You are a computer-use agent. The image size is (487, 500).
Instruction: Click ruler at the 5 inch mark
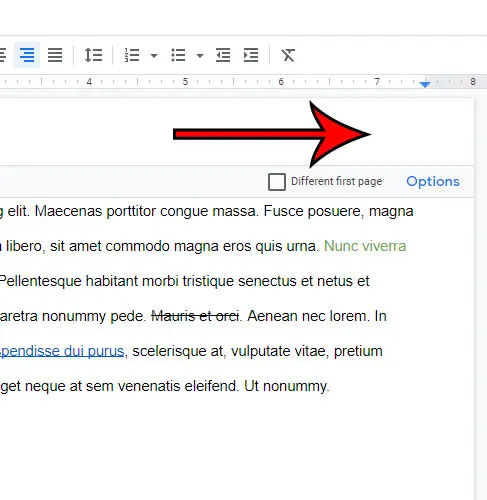tap(185, 82)
